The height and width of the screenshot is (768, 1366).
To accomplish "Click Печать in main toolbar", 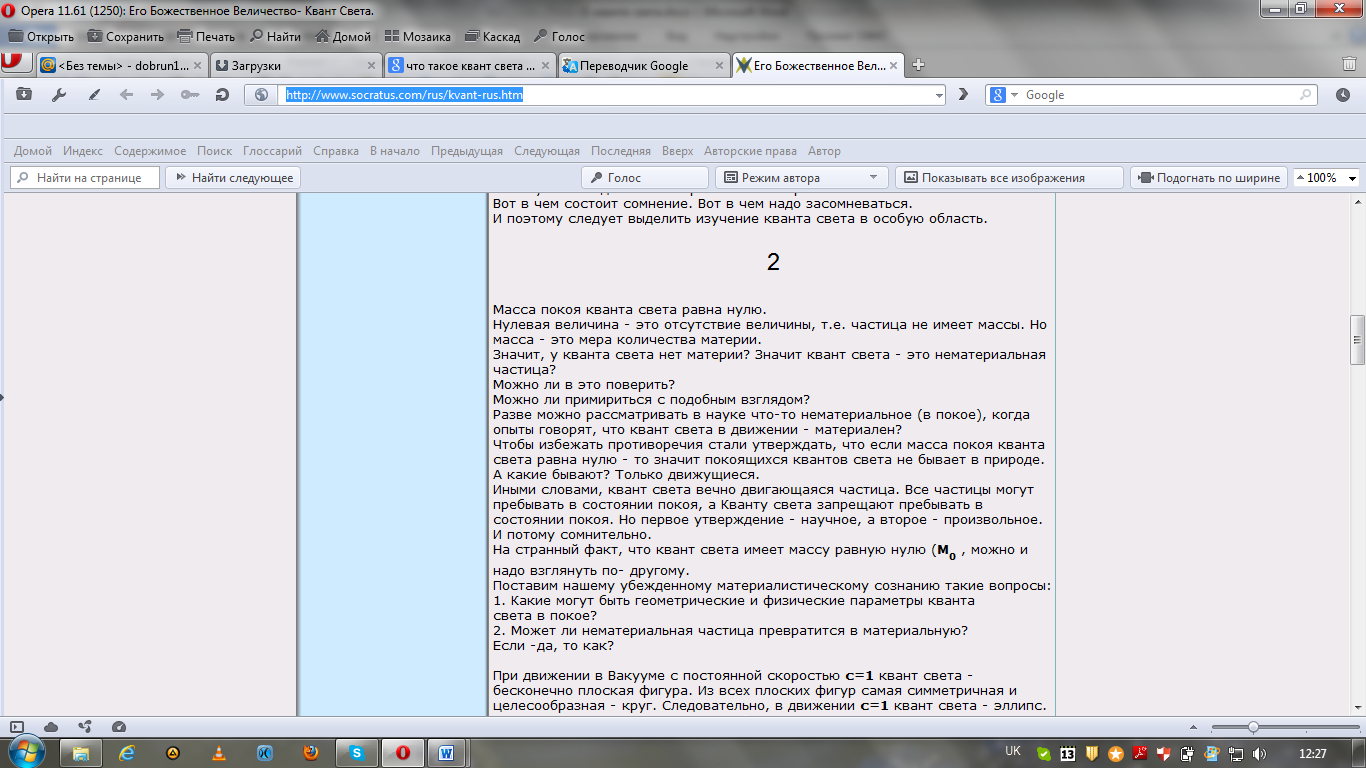I will (206, 36).
